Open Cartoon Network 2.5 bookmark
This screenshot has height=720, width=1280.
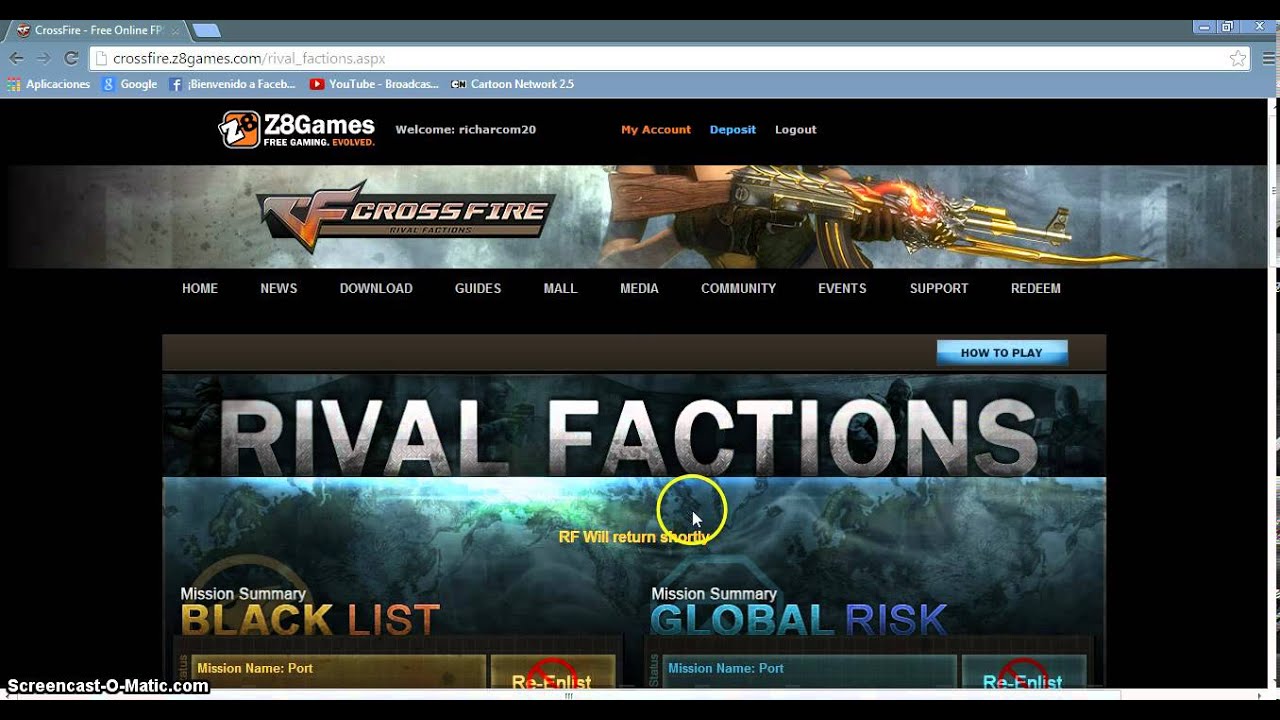click(x=512, y=84)
